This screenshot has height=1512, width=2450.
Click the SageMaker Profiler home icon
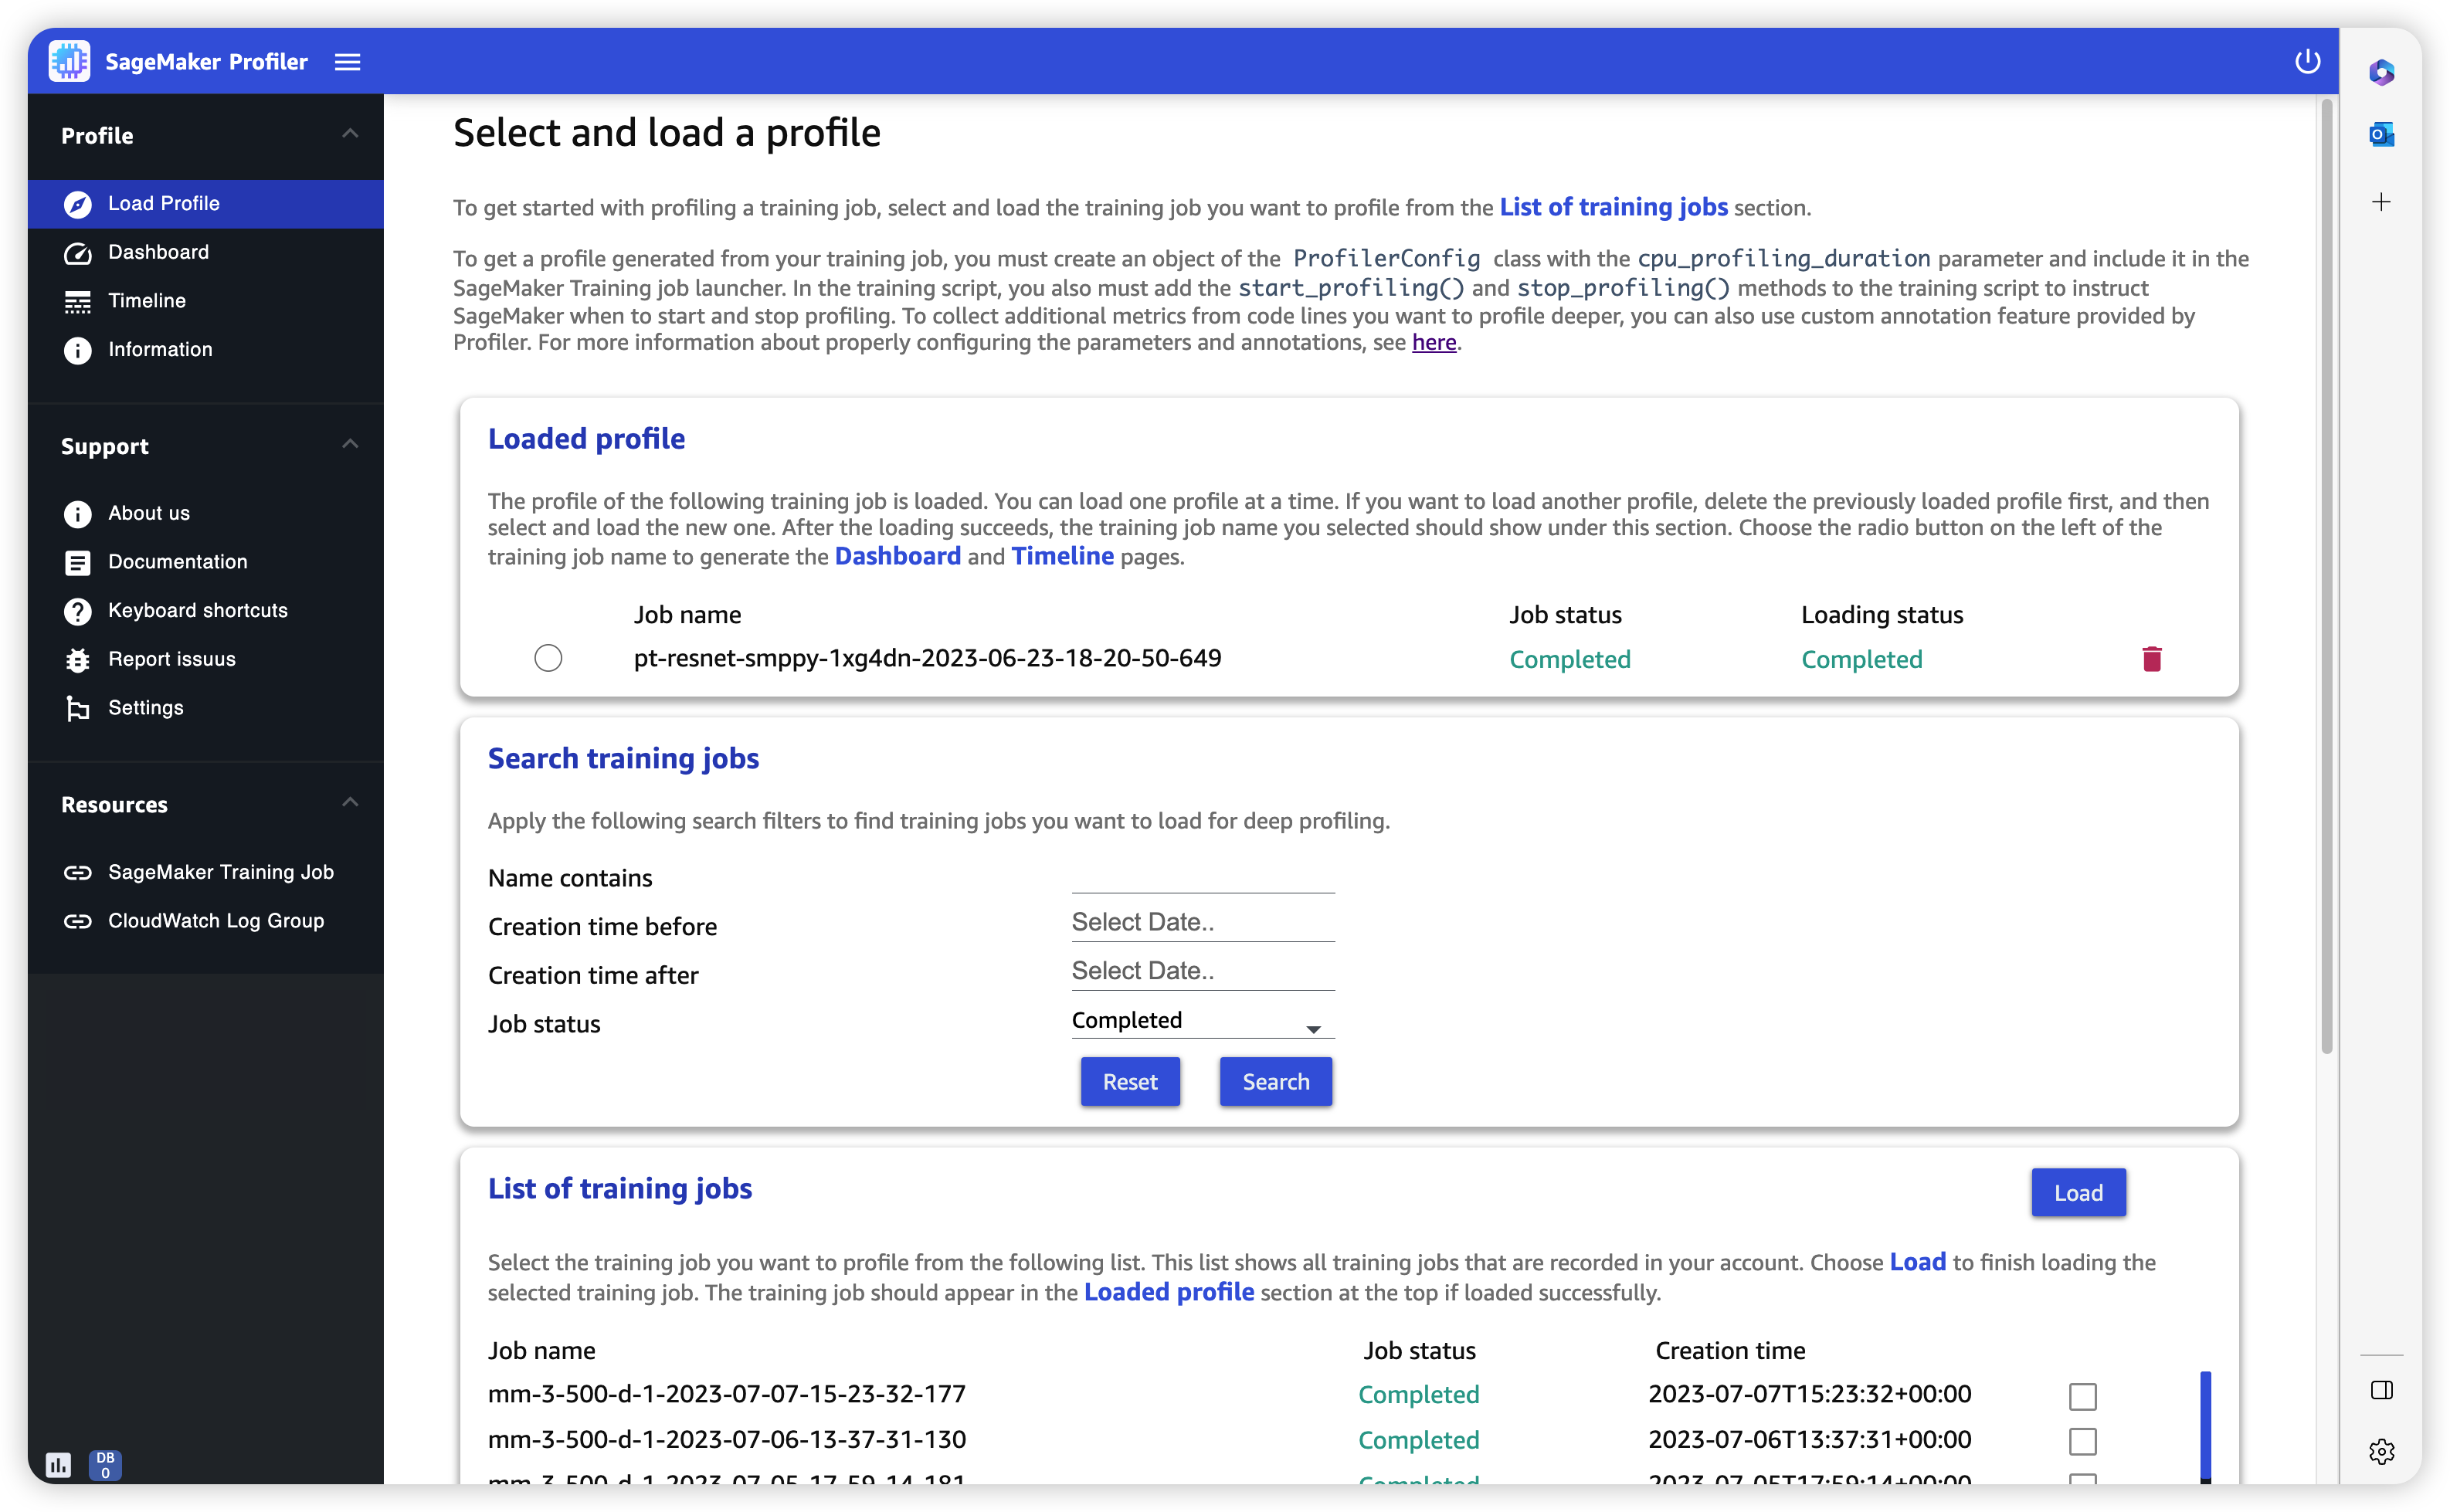(x=70, y=61)
